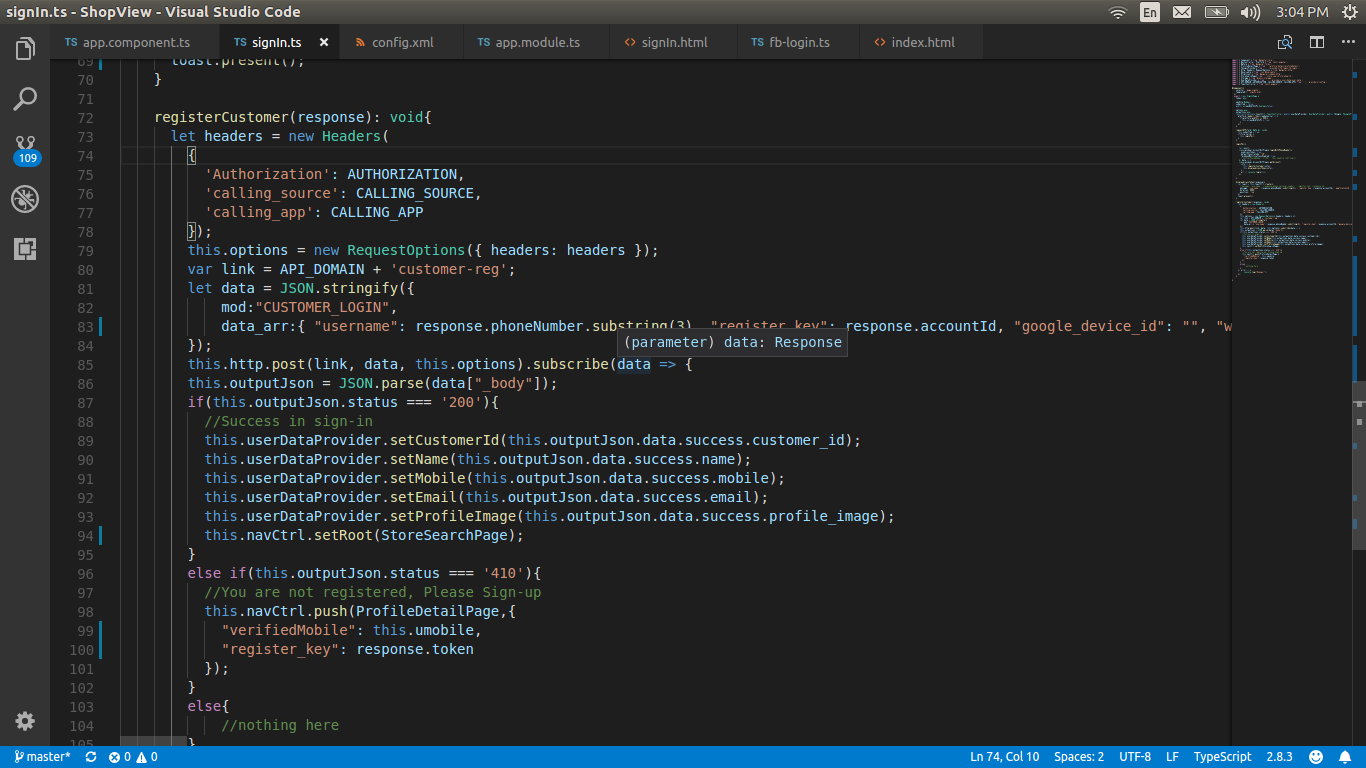This screenshot has height=768, width=1366.
Task: Send feedback via the smiley icon
Action: 1316,757
